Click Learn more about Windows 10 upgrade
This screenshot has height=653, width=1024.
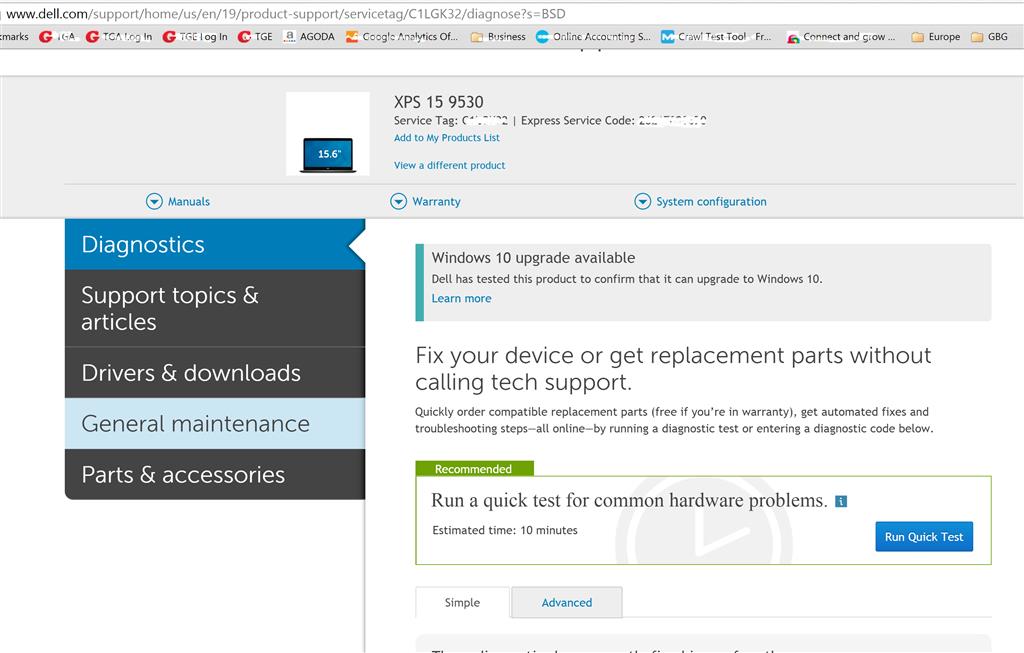[x=461, y=298]
